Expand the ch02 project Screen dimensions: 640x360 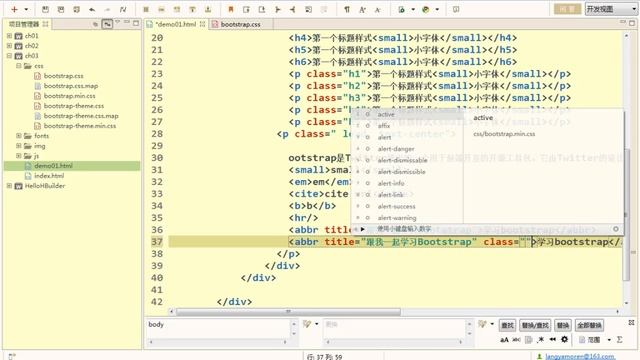pyautogui.click(x=9, y=46)
